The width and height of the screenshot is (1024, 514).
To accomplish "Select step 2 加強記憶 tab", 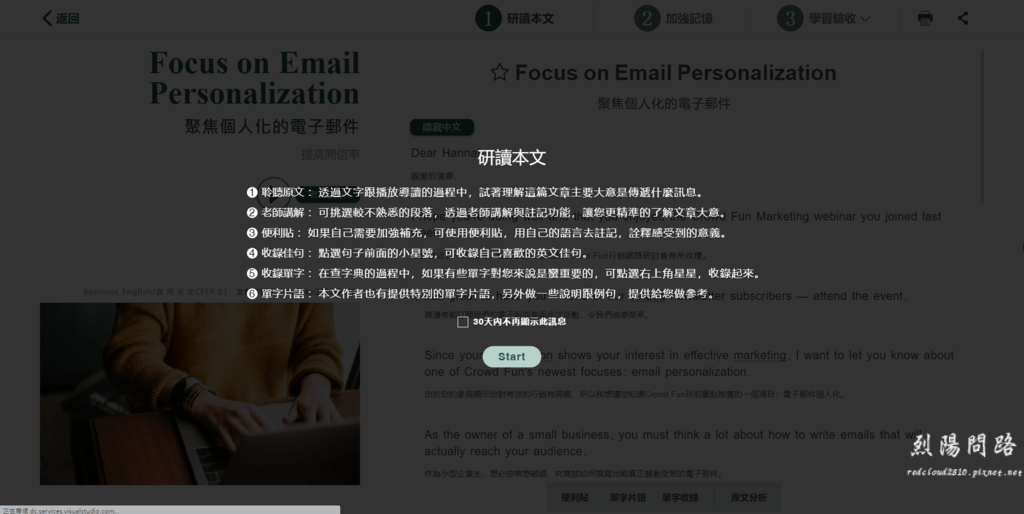I will [x=673, y=18].
